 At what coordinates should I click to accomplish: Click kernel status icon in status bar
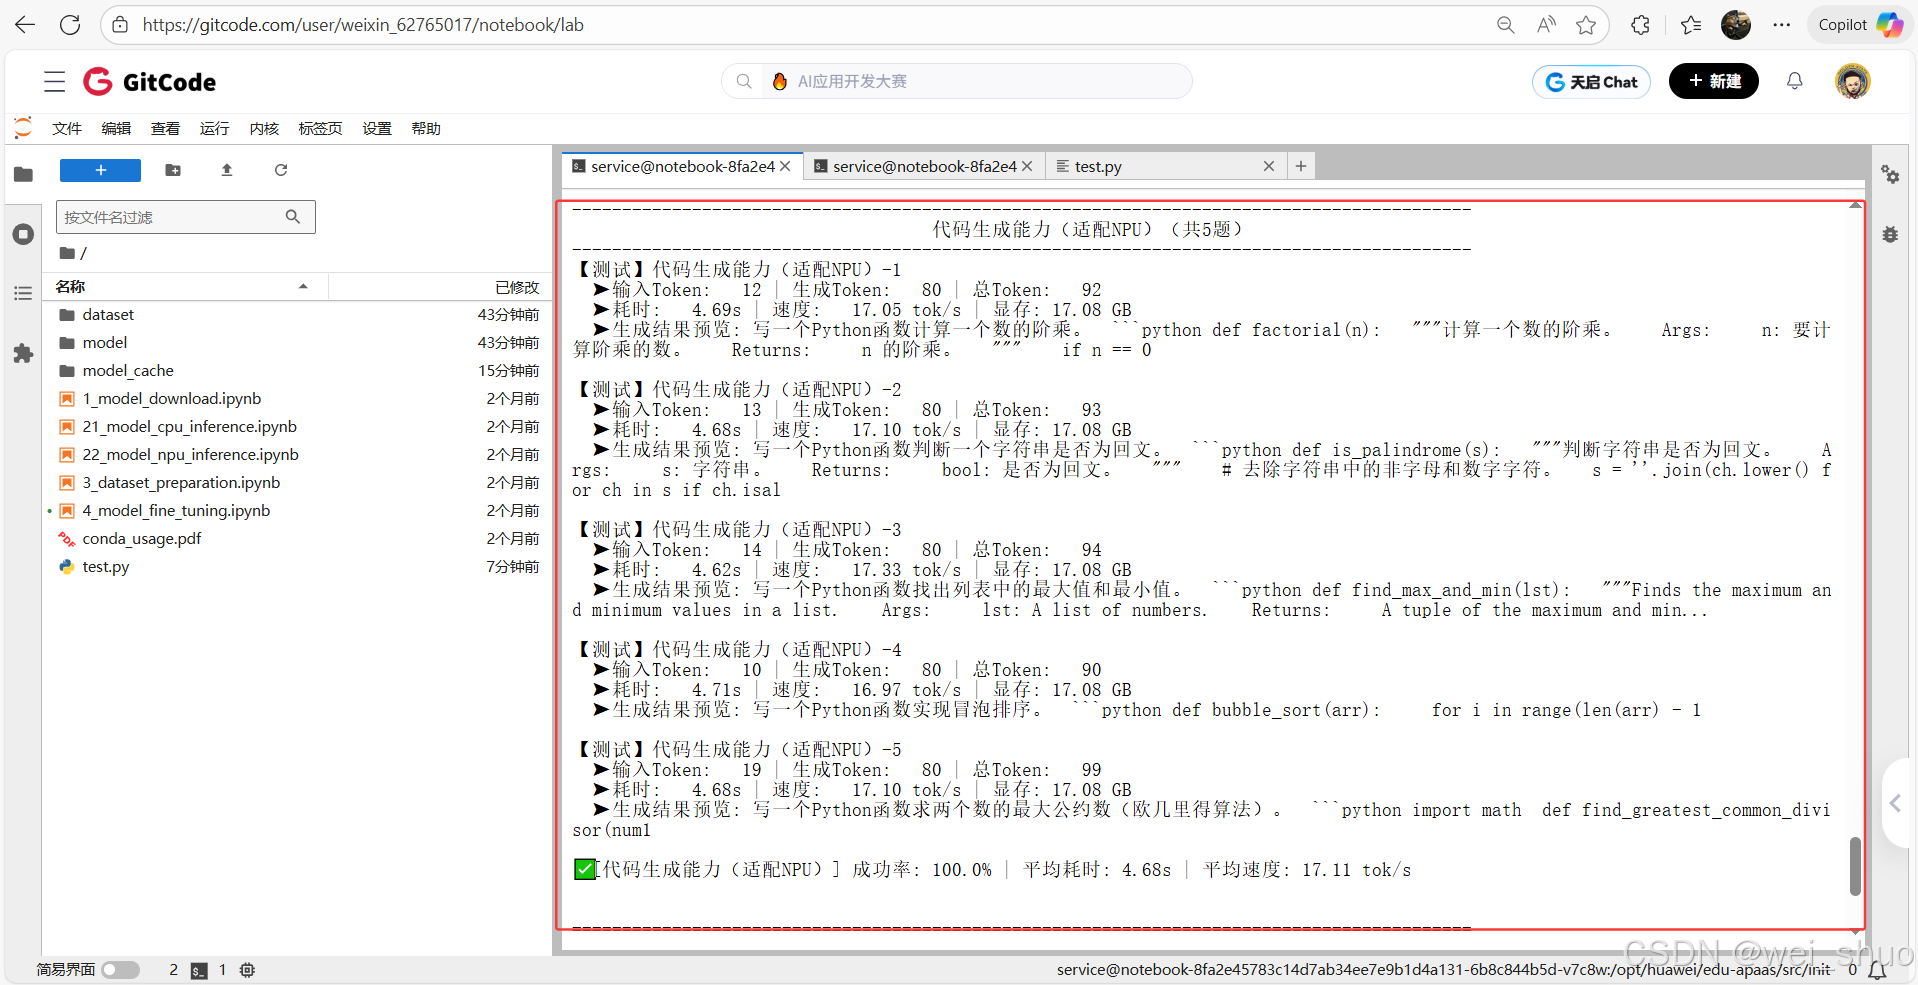pos(247,970)
